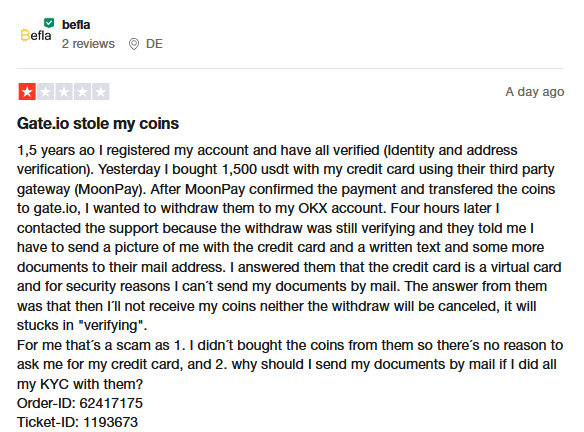Image resolution: width=584 pixels, height=432 pixels.
Task: Click the second grey rating star
Action: tap(45, 92)
